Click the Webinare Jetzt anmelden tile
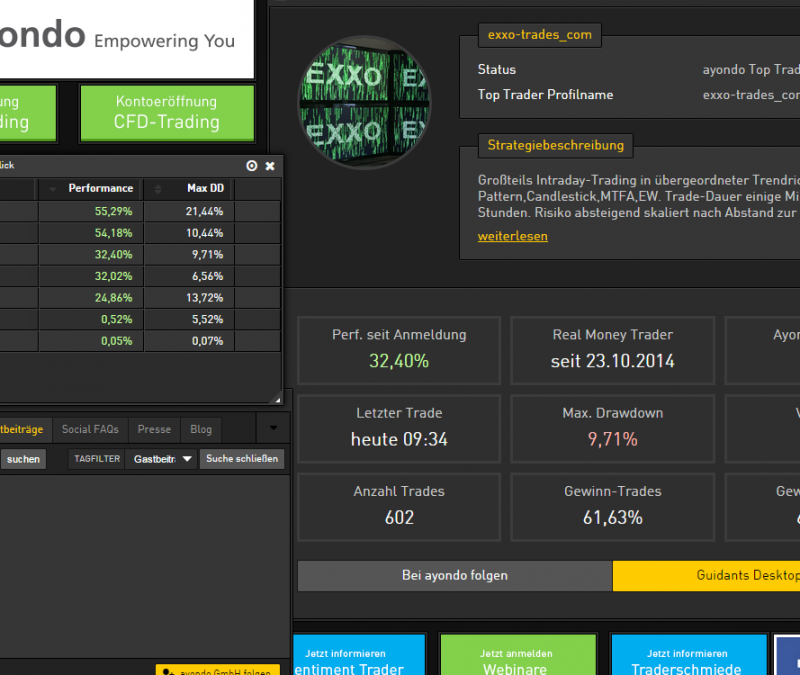This screenshot has width=800, height=675. coord(515,655)
